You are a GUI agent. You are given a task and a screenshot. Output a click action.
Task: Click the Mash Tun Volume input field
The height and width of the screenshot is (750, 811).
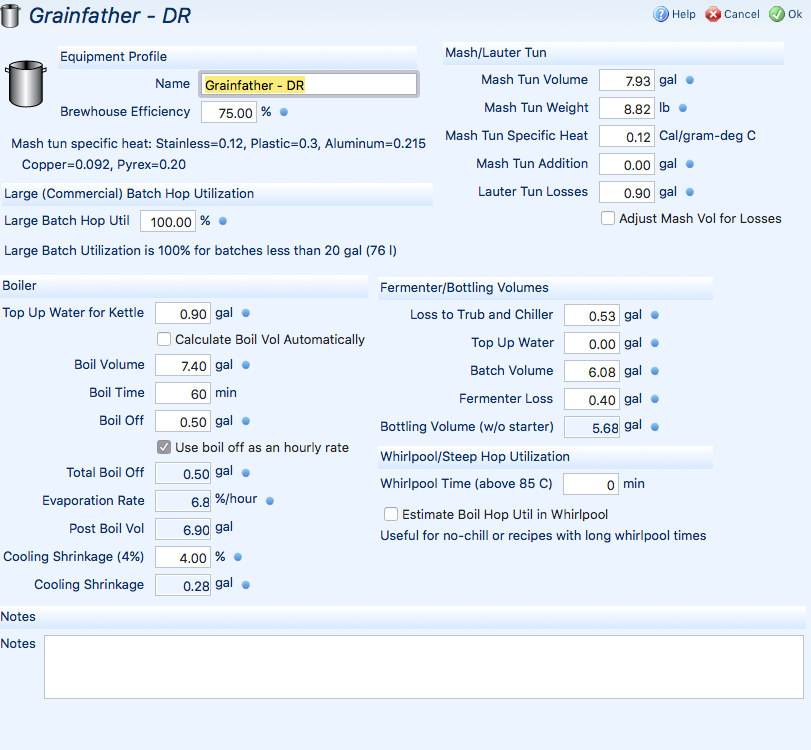(627, 80)
